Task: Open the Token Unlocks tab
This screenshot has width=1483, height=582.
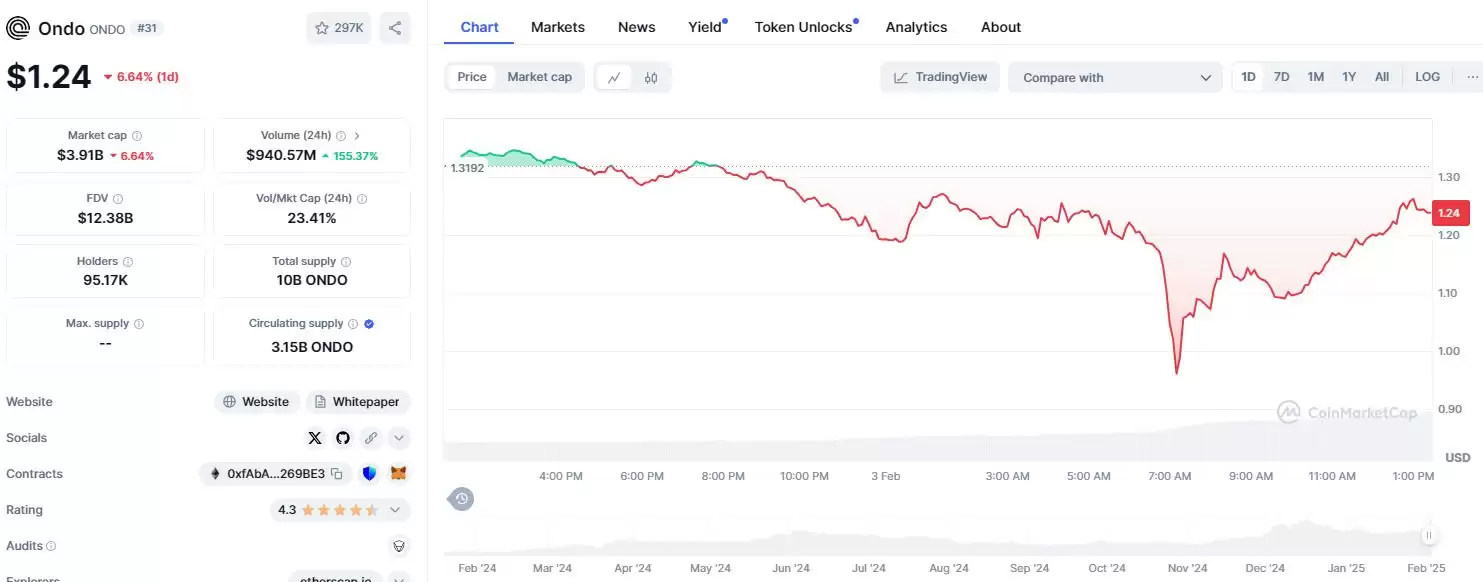Action: pyautogui.click(x=803, y=27)
